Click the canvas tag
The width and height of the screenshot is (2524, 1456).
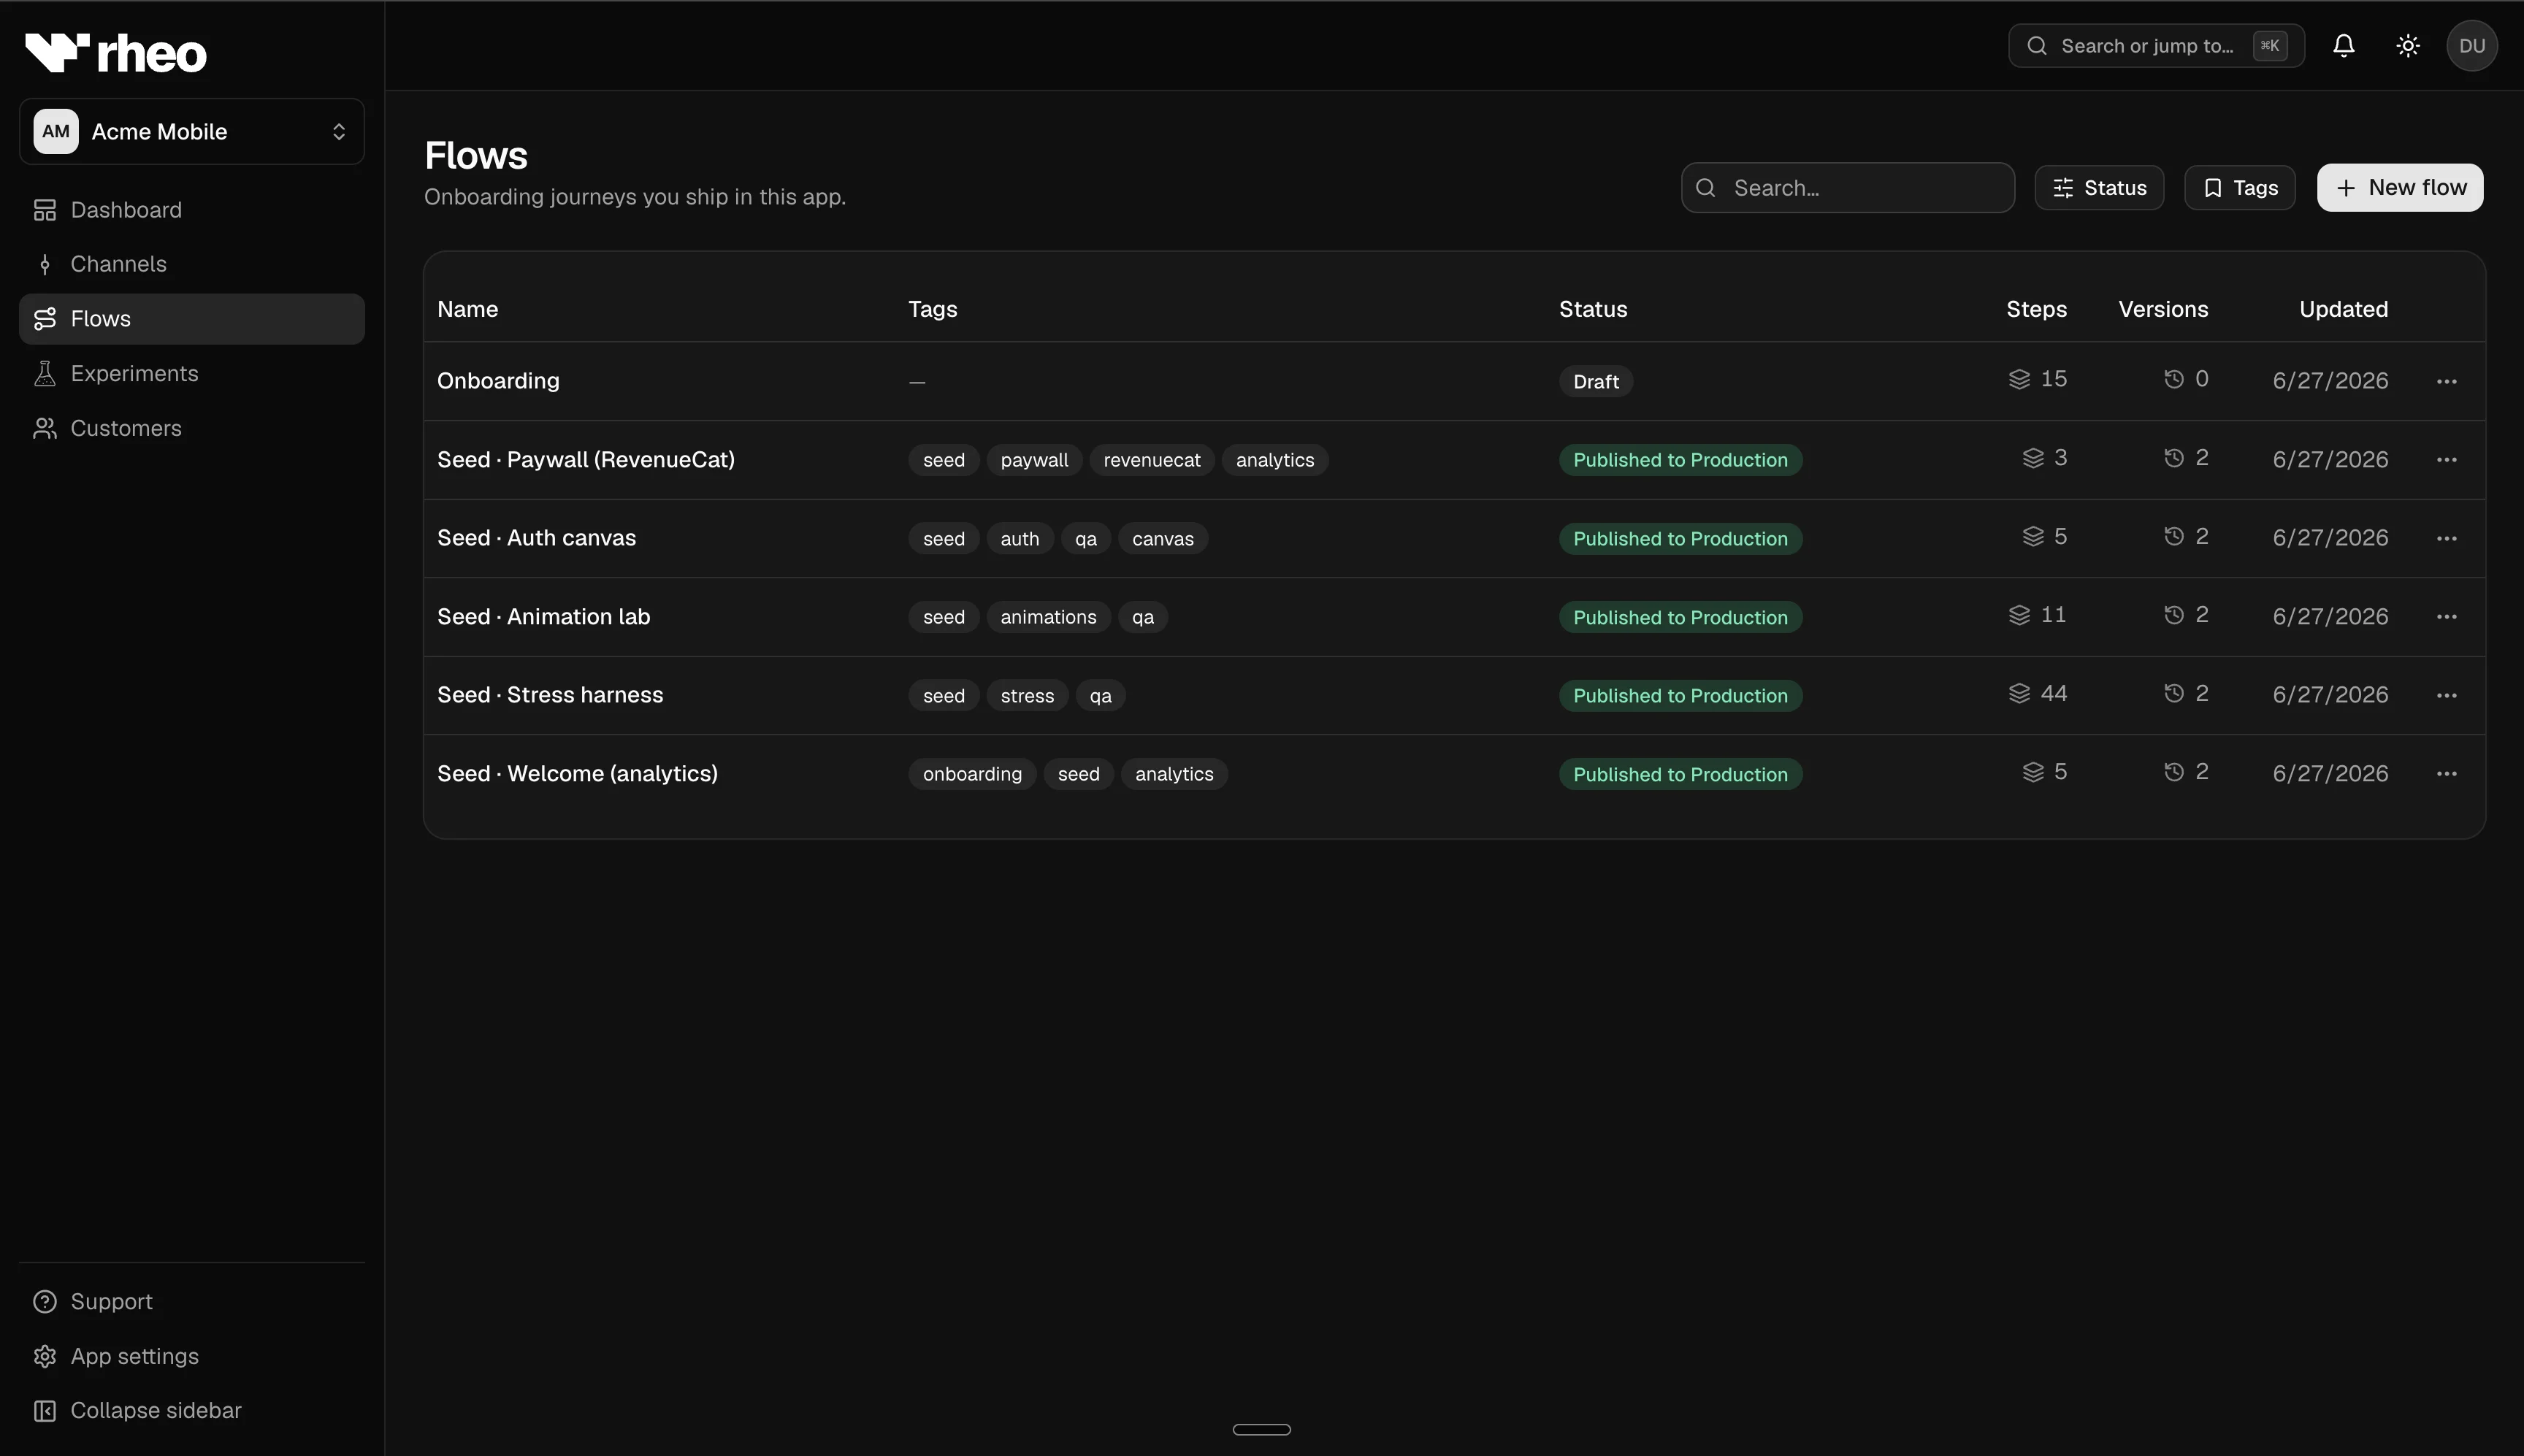tap(1162, 538)
